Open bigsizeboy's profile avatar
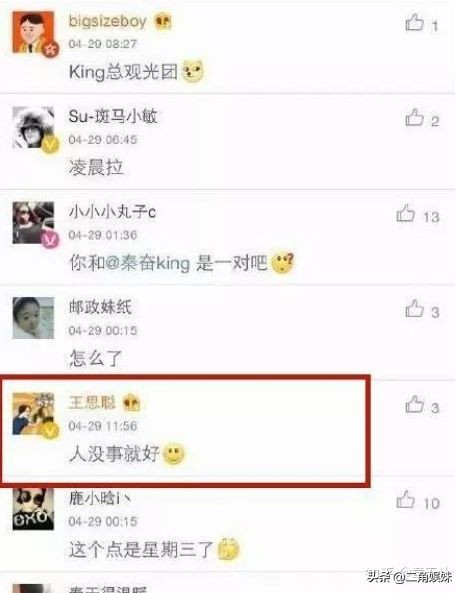This screenshot has height=593, width=462. tap(33, 33)
